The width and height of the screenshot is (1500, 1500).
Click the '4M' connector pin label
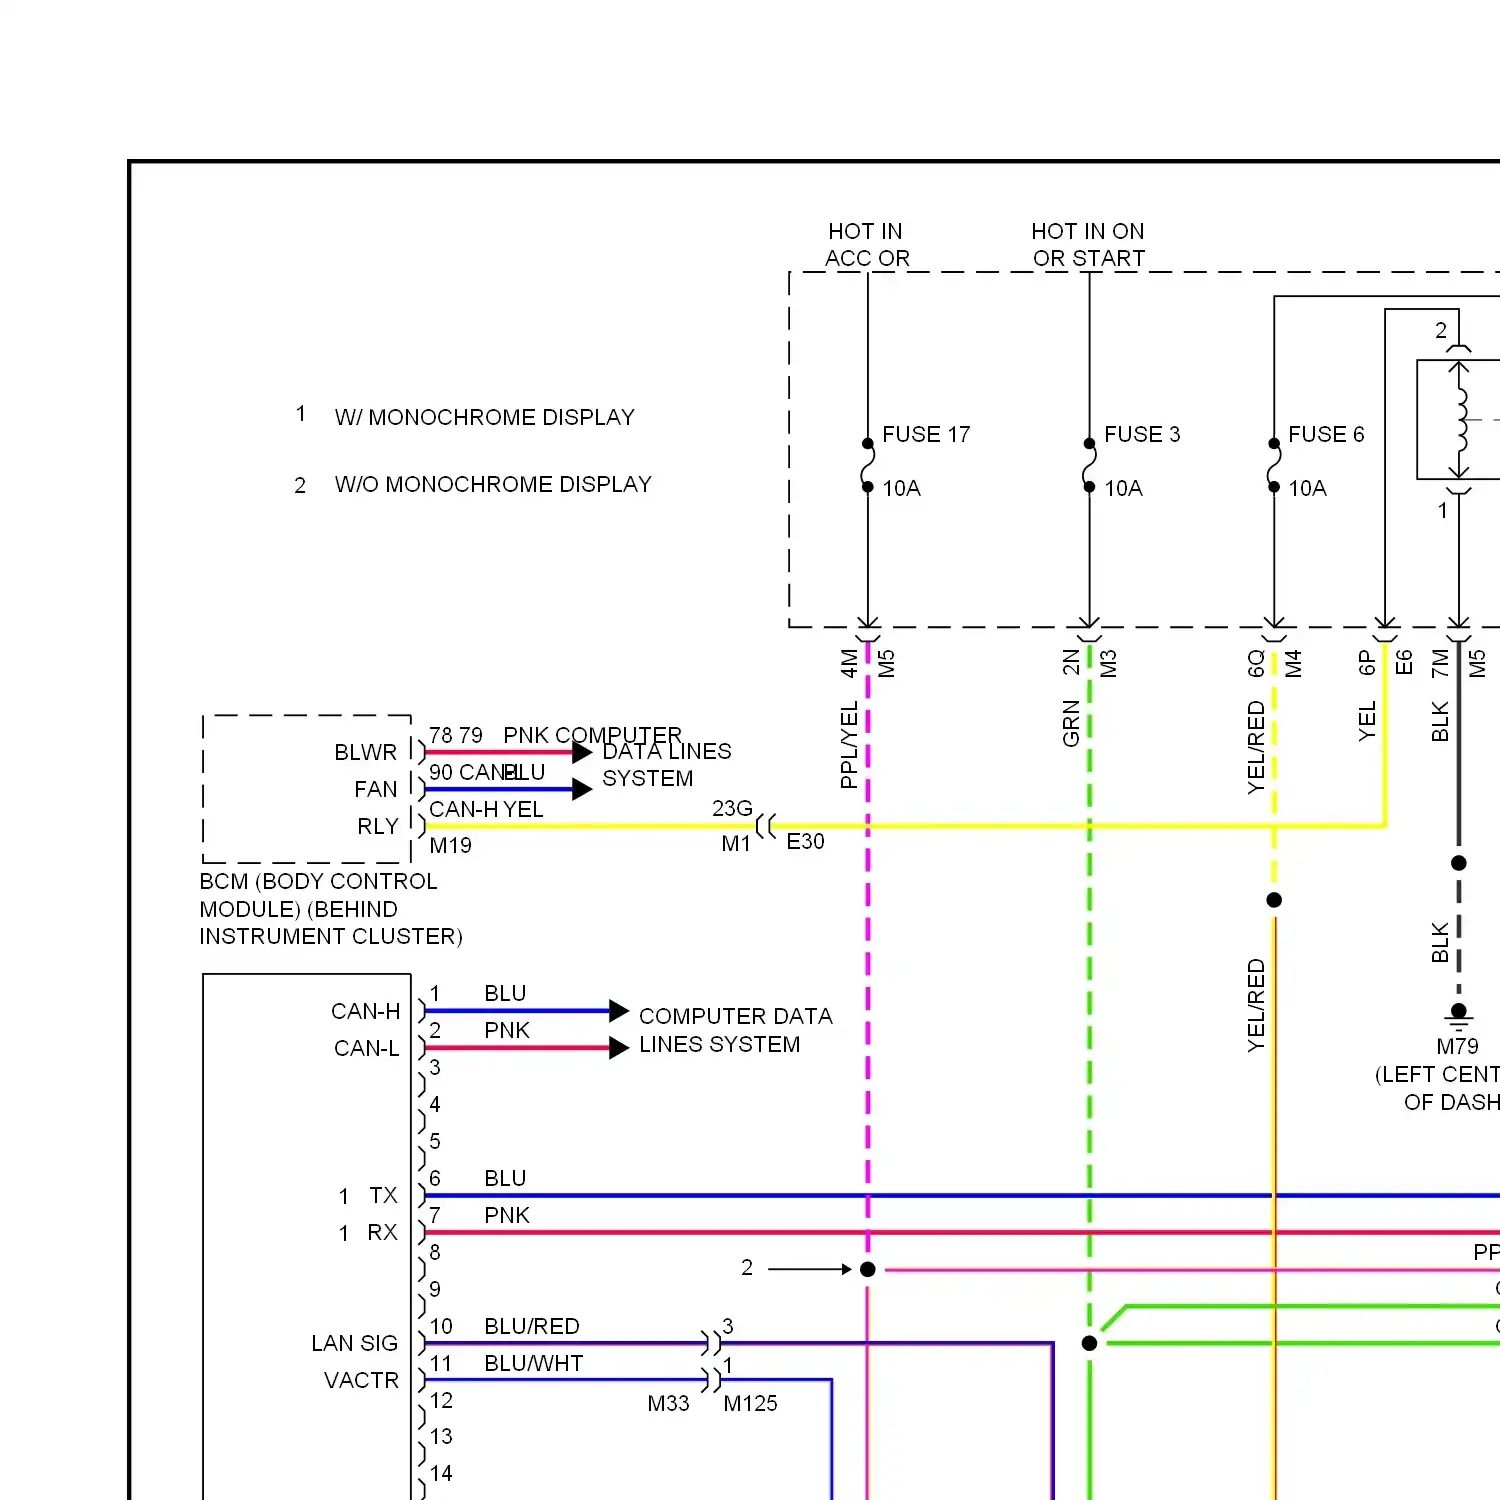[849, 664]
